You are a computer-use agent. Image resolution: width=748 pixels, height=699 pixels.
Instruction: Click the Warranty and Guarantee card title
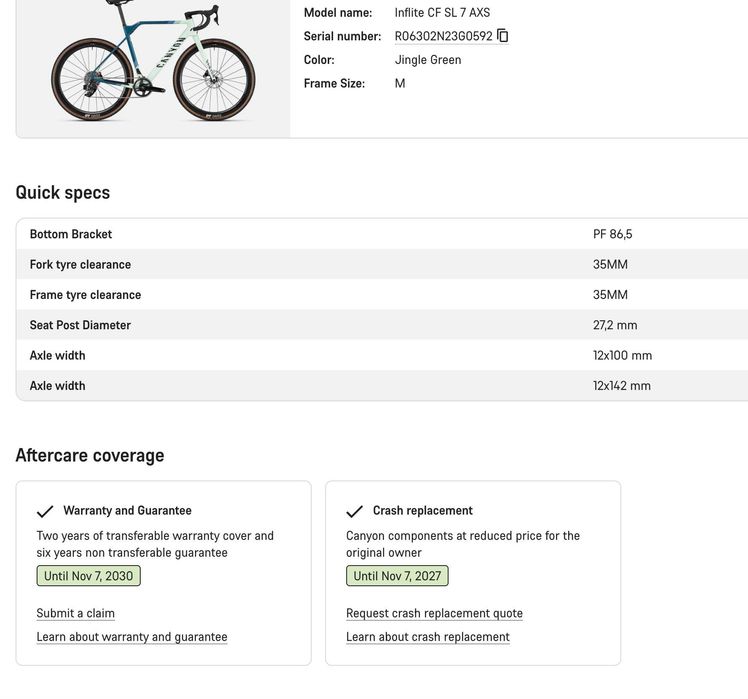127,511
